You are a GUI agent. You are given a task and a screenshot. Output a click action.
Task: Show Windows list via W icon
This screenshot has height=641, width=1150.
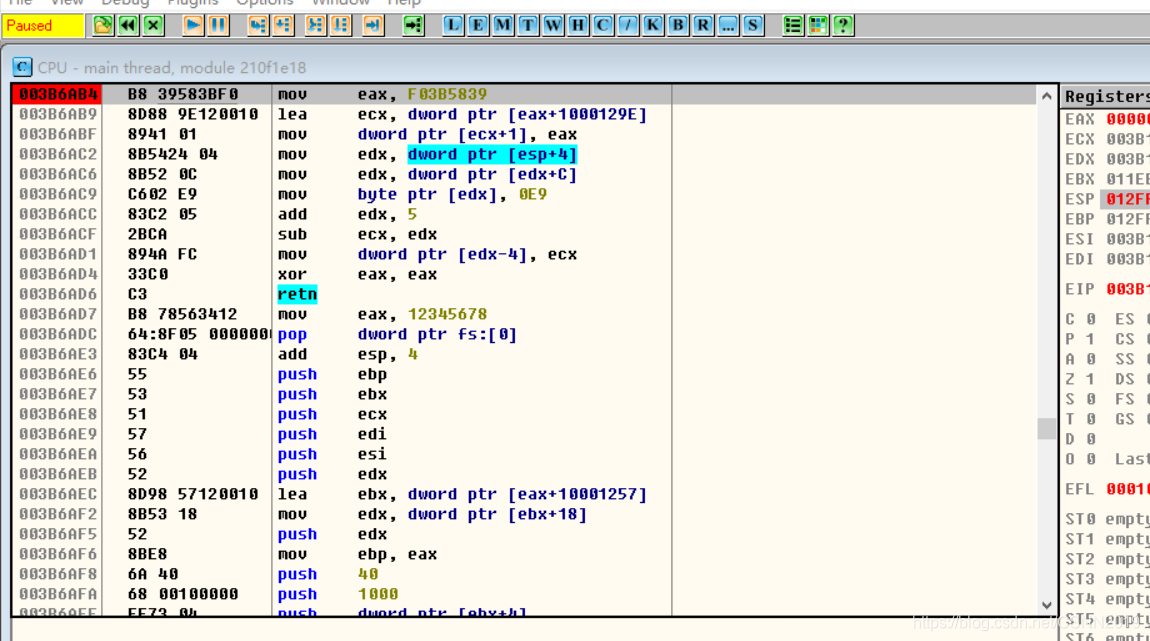[x=553, y=26]
